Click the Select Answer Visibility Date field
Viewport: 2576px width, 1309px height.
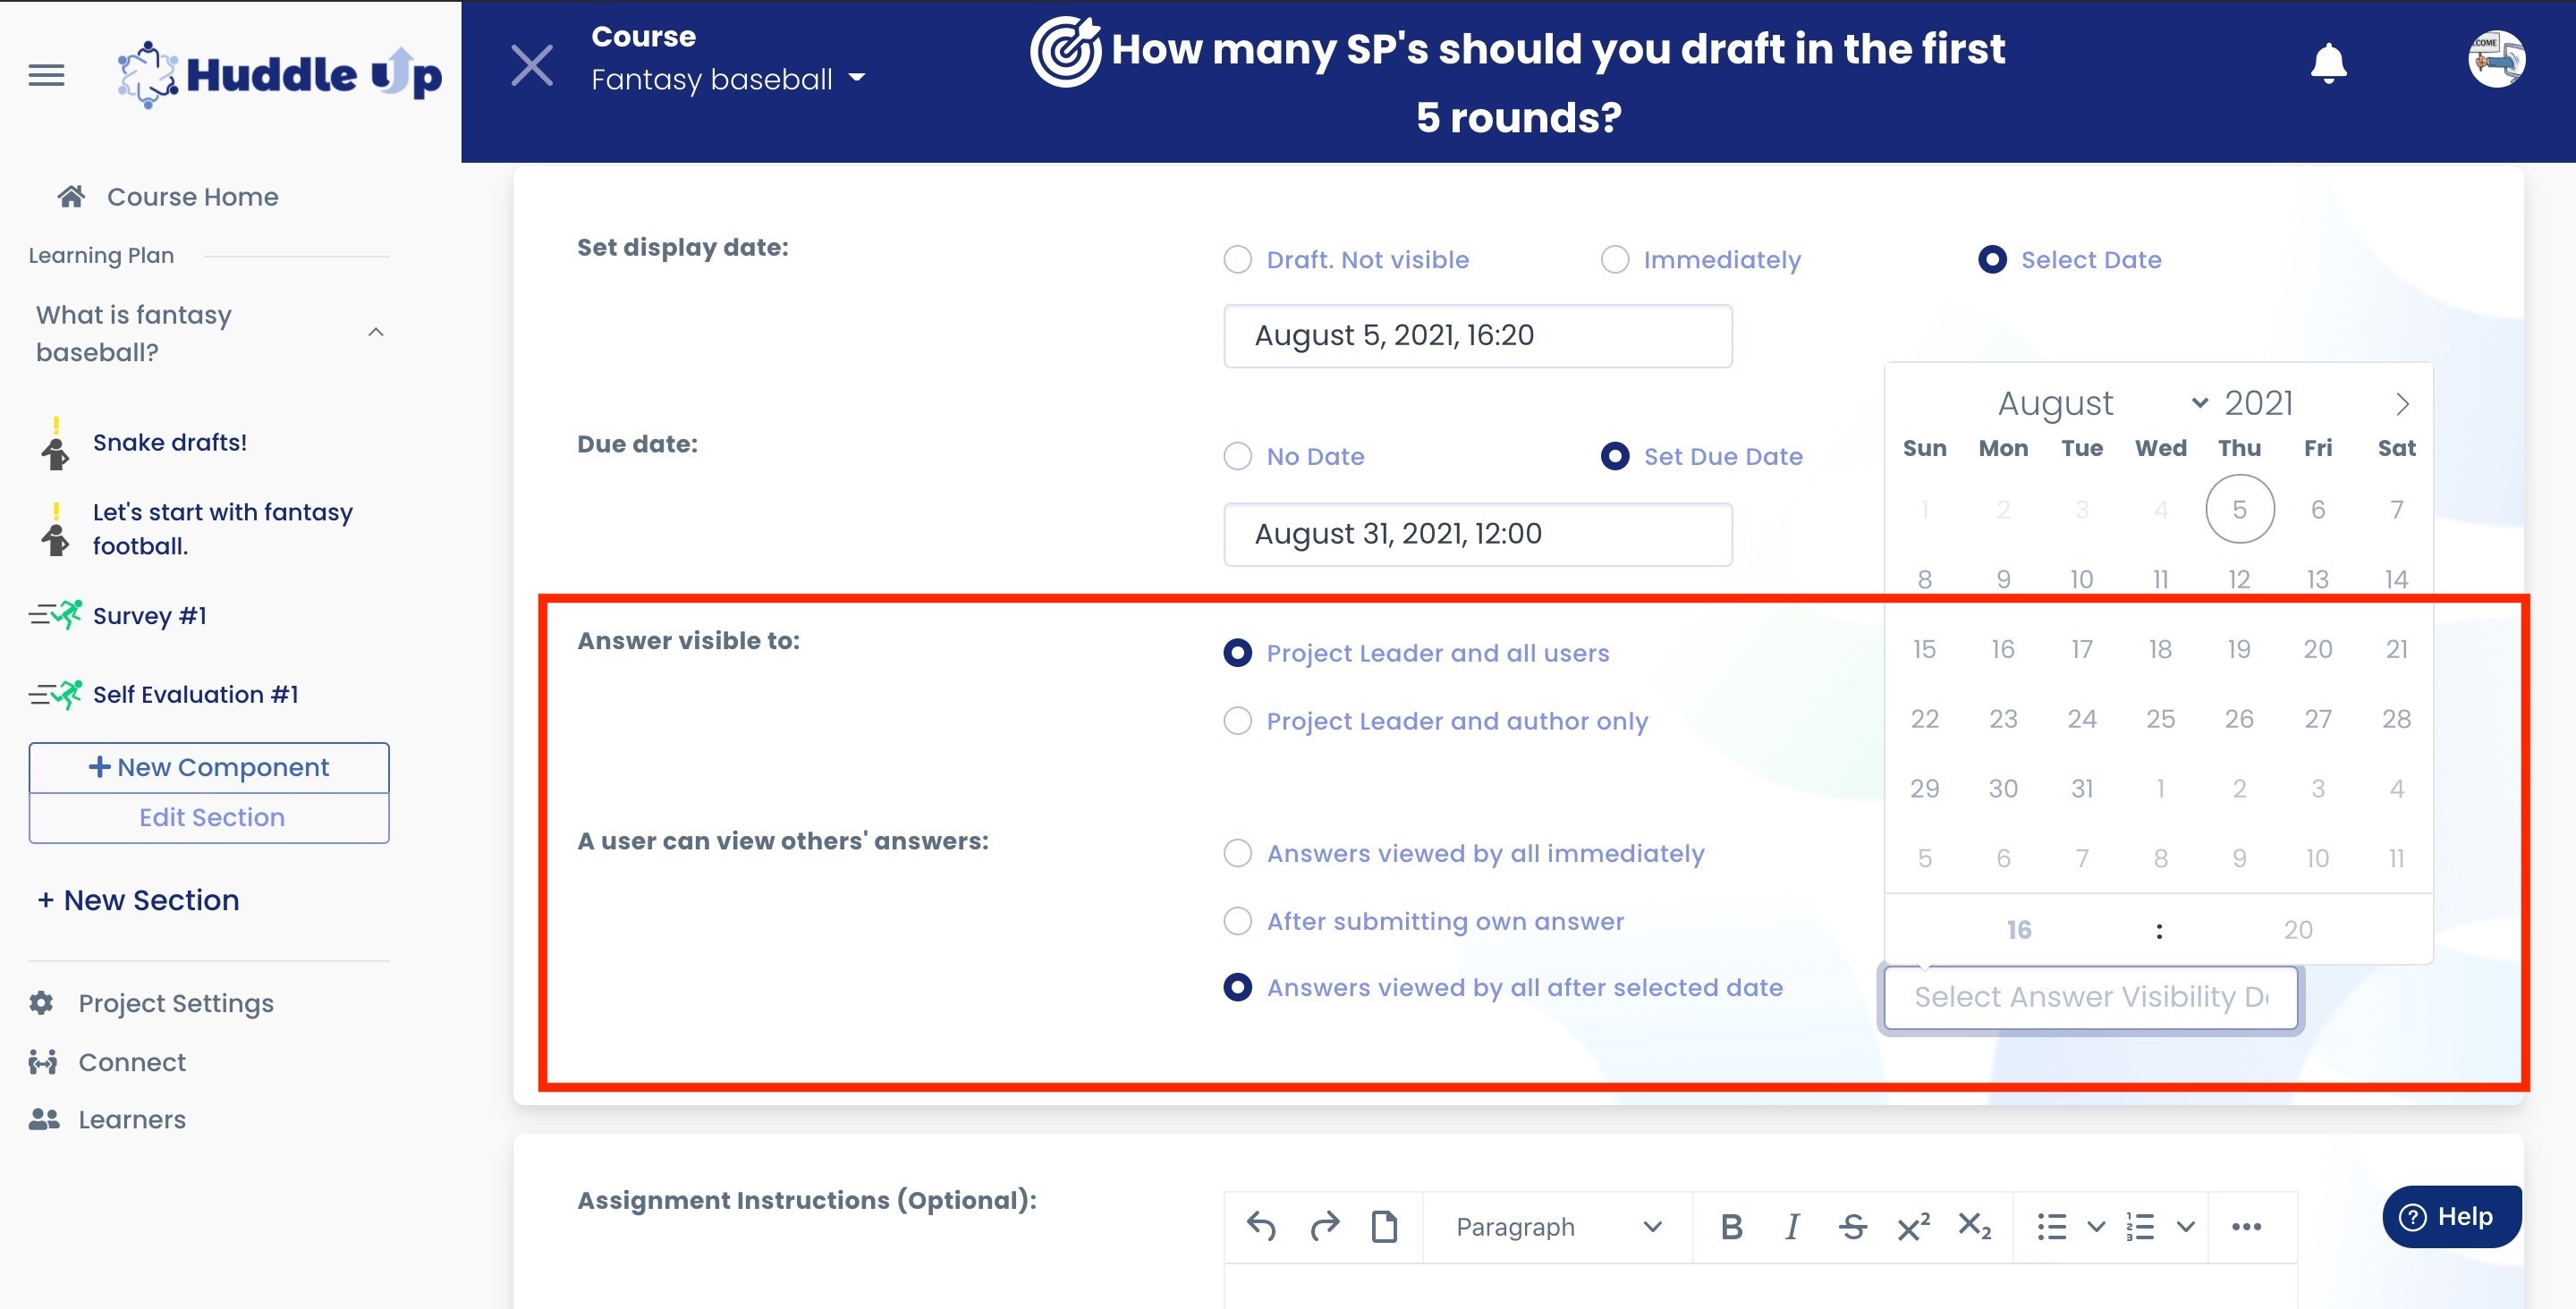(2090, 996)
